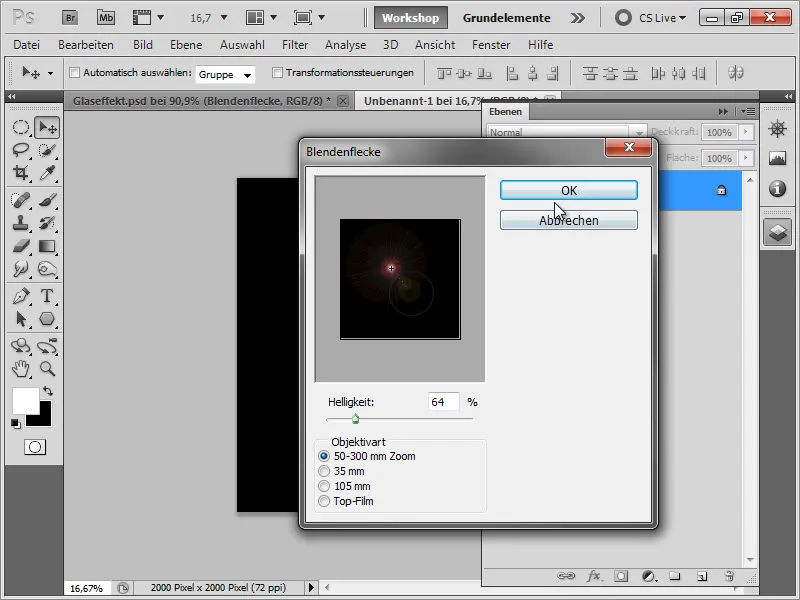This screenshot has height=600, width=800.
Task: Open the background color swatch
Action: click(x=44, y=418)
